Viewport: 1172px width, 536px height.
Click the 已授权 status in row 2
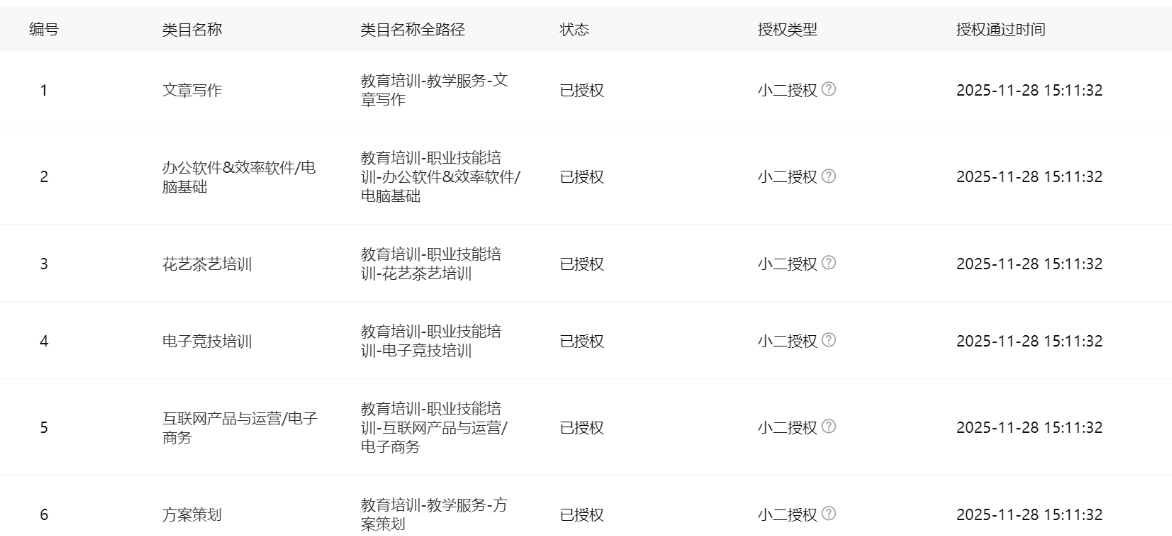(582, 177)
